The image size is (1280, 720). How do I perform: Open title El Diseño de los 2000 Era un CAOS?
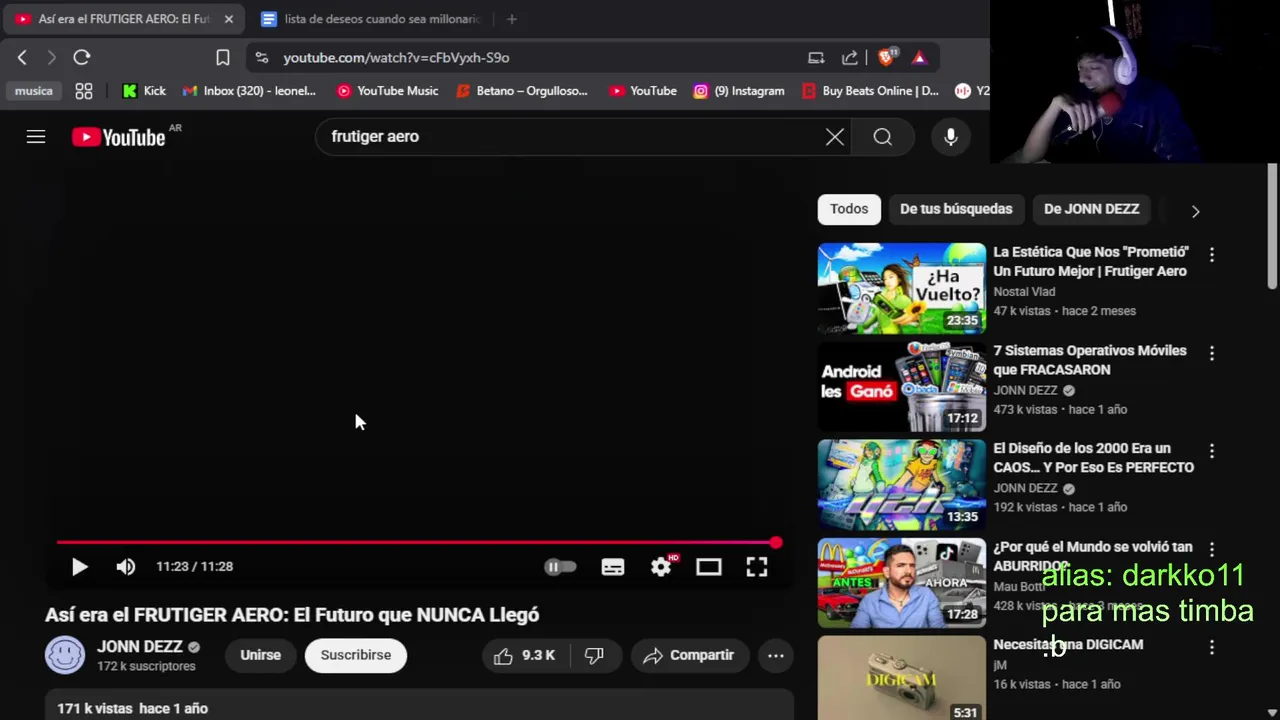pos(1093,458)
